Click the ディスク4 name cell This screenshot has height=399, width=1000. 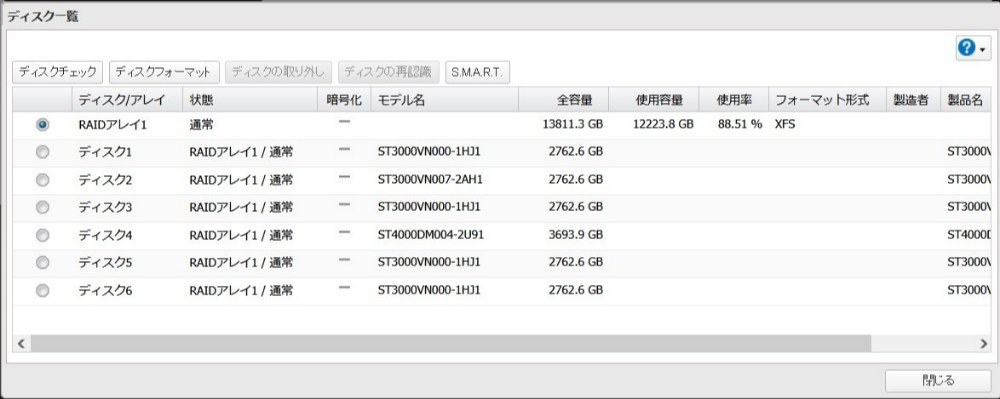point(105,235)
